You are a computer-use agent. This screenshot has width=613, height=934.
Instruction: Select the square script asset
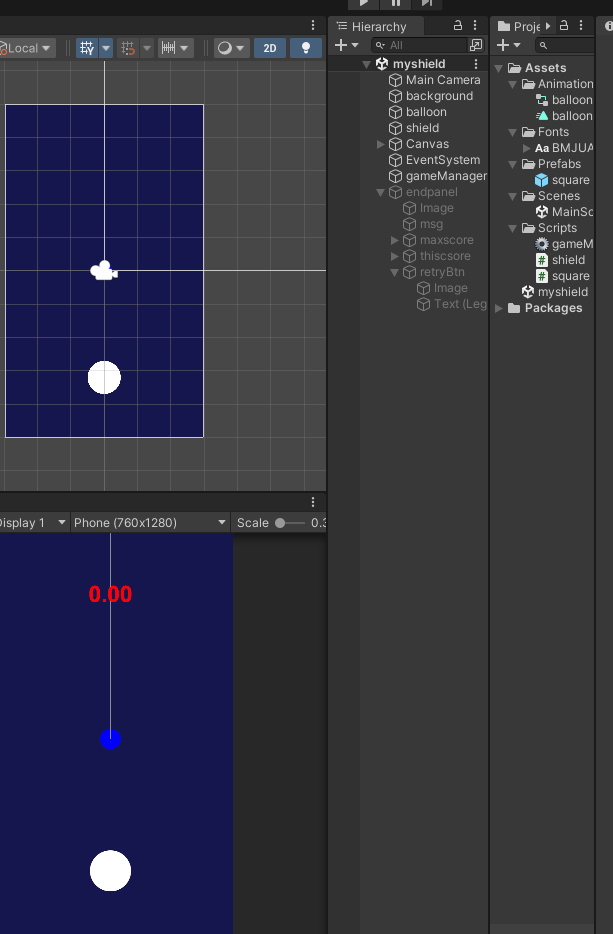click(x=562, y=276)
